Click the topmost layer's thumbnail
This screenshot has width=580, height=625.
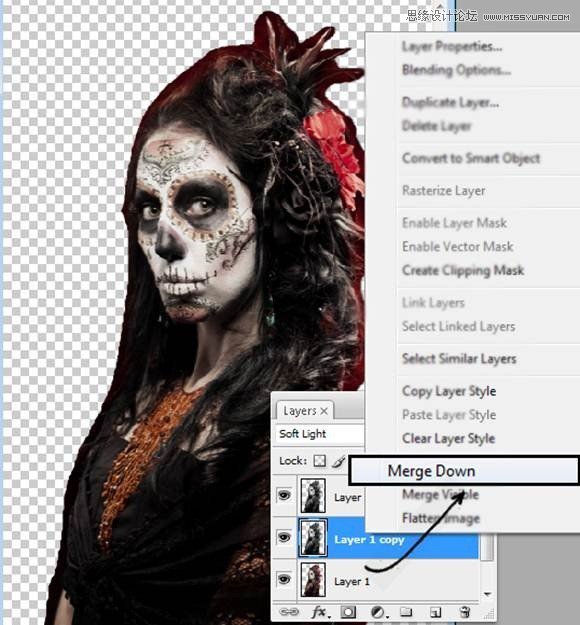tap(313, 495)
